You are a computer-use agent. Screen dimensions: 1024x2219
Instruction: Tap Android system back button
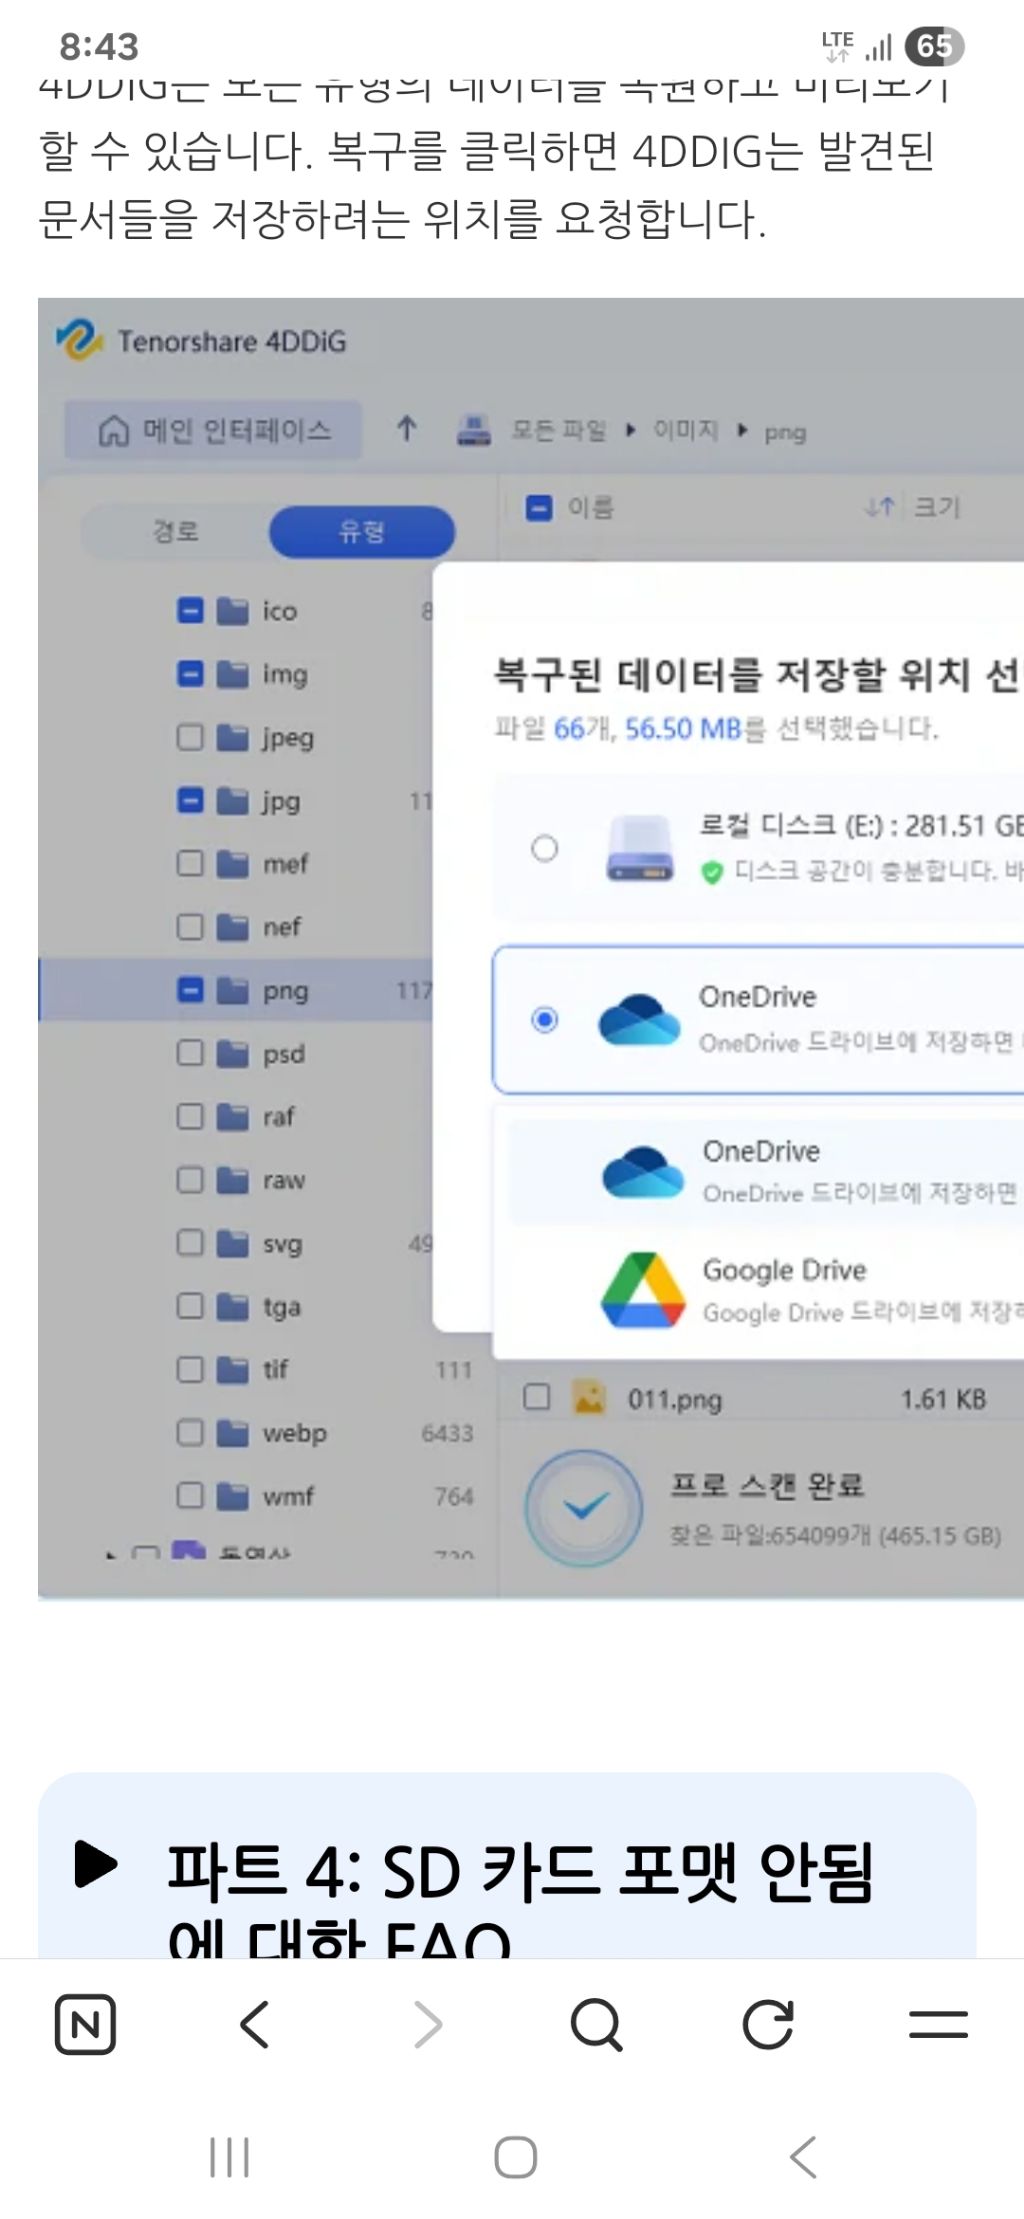click(803, 2157)
